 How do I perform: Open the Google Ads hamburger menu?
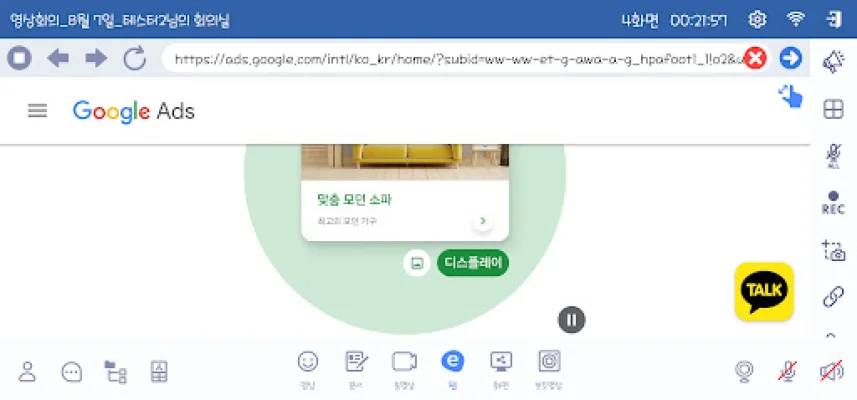point(38,111)
